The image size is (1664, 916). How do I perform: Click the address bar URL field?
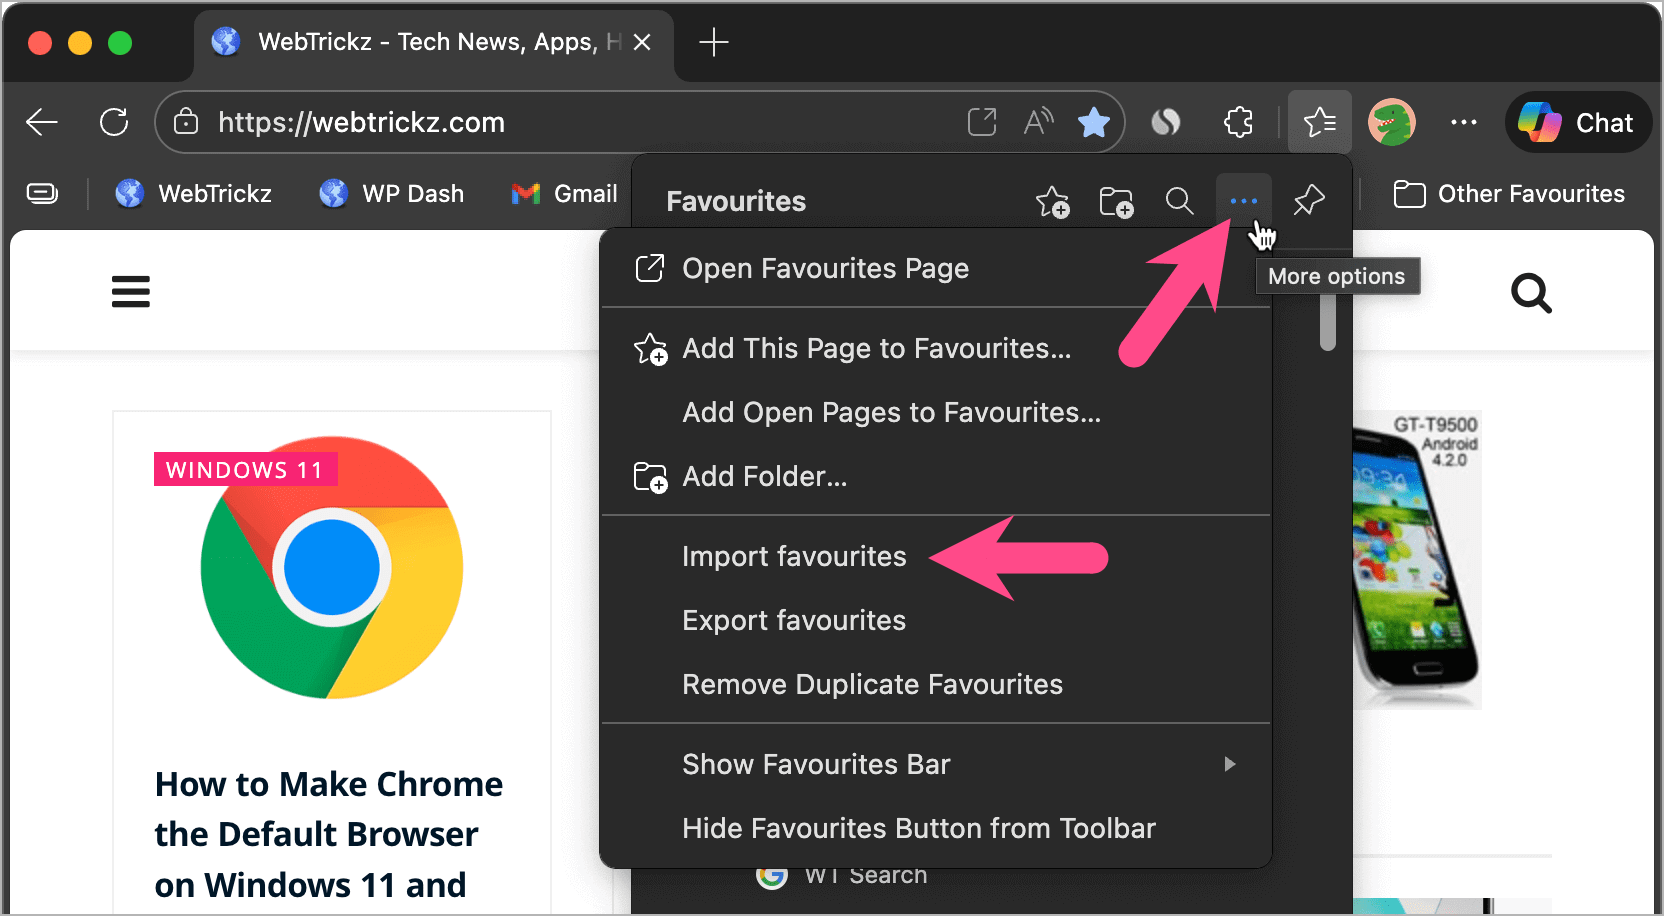pyautogui.click(x=560, y=122)
